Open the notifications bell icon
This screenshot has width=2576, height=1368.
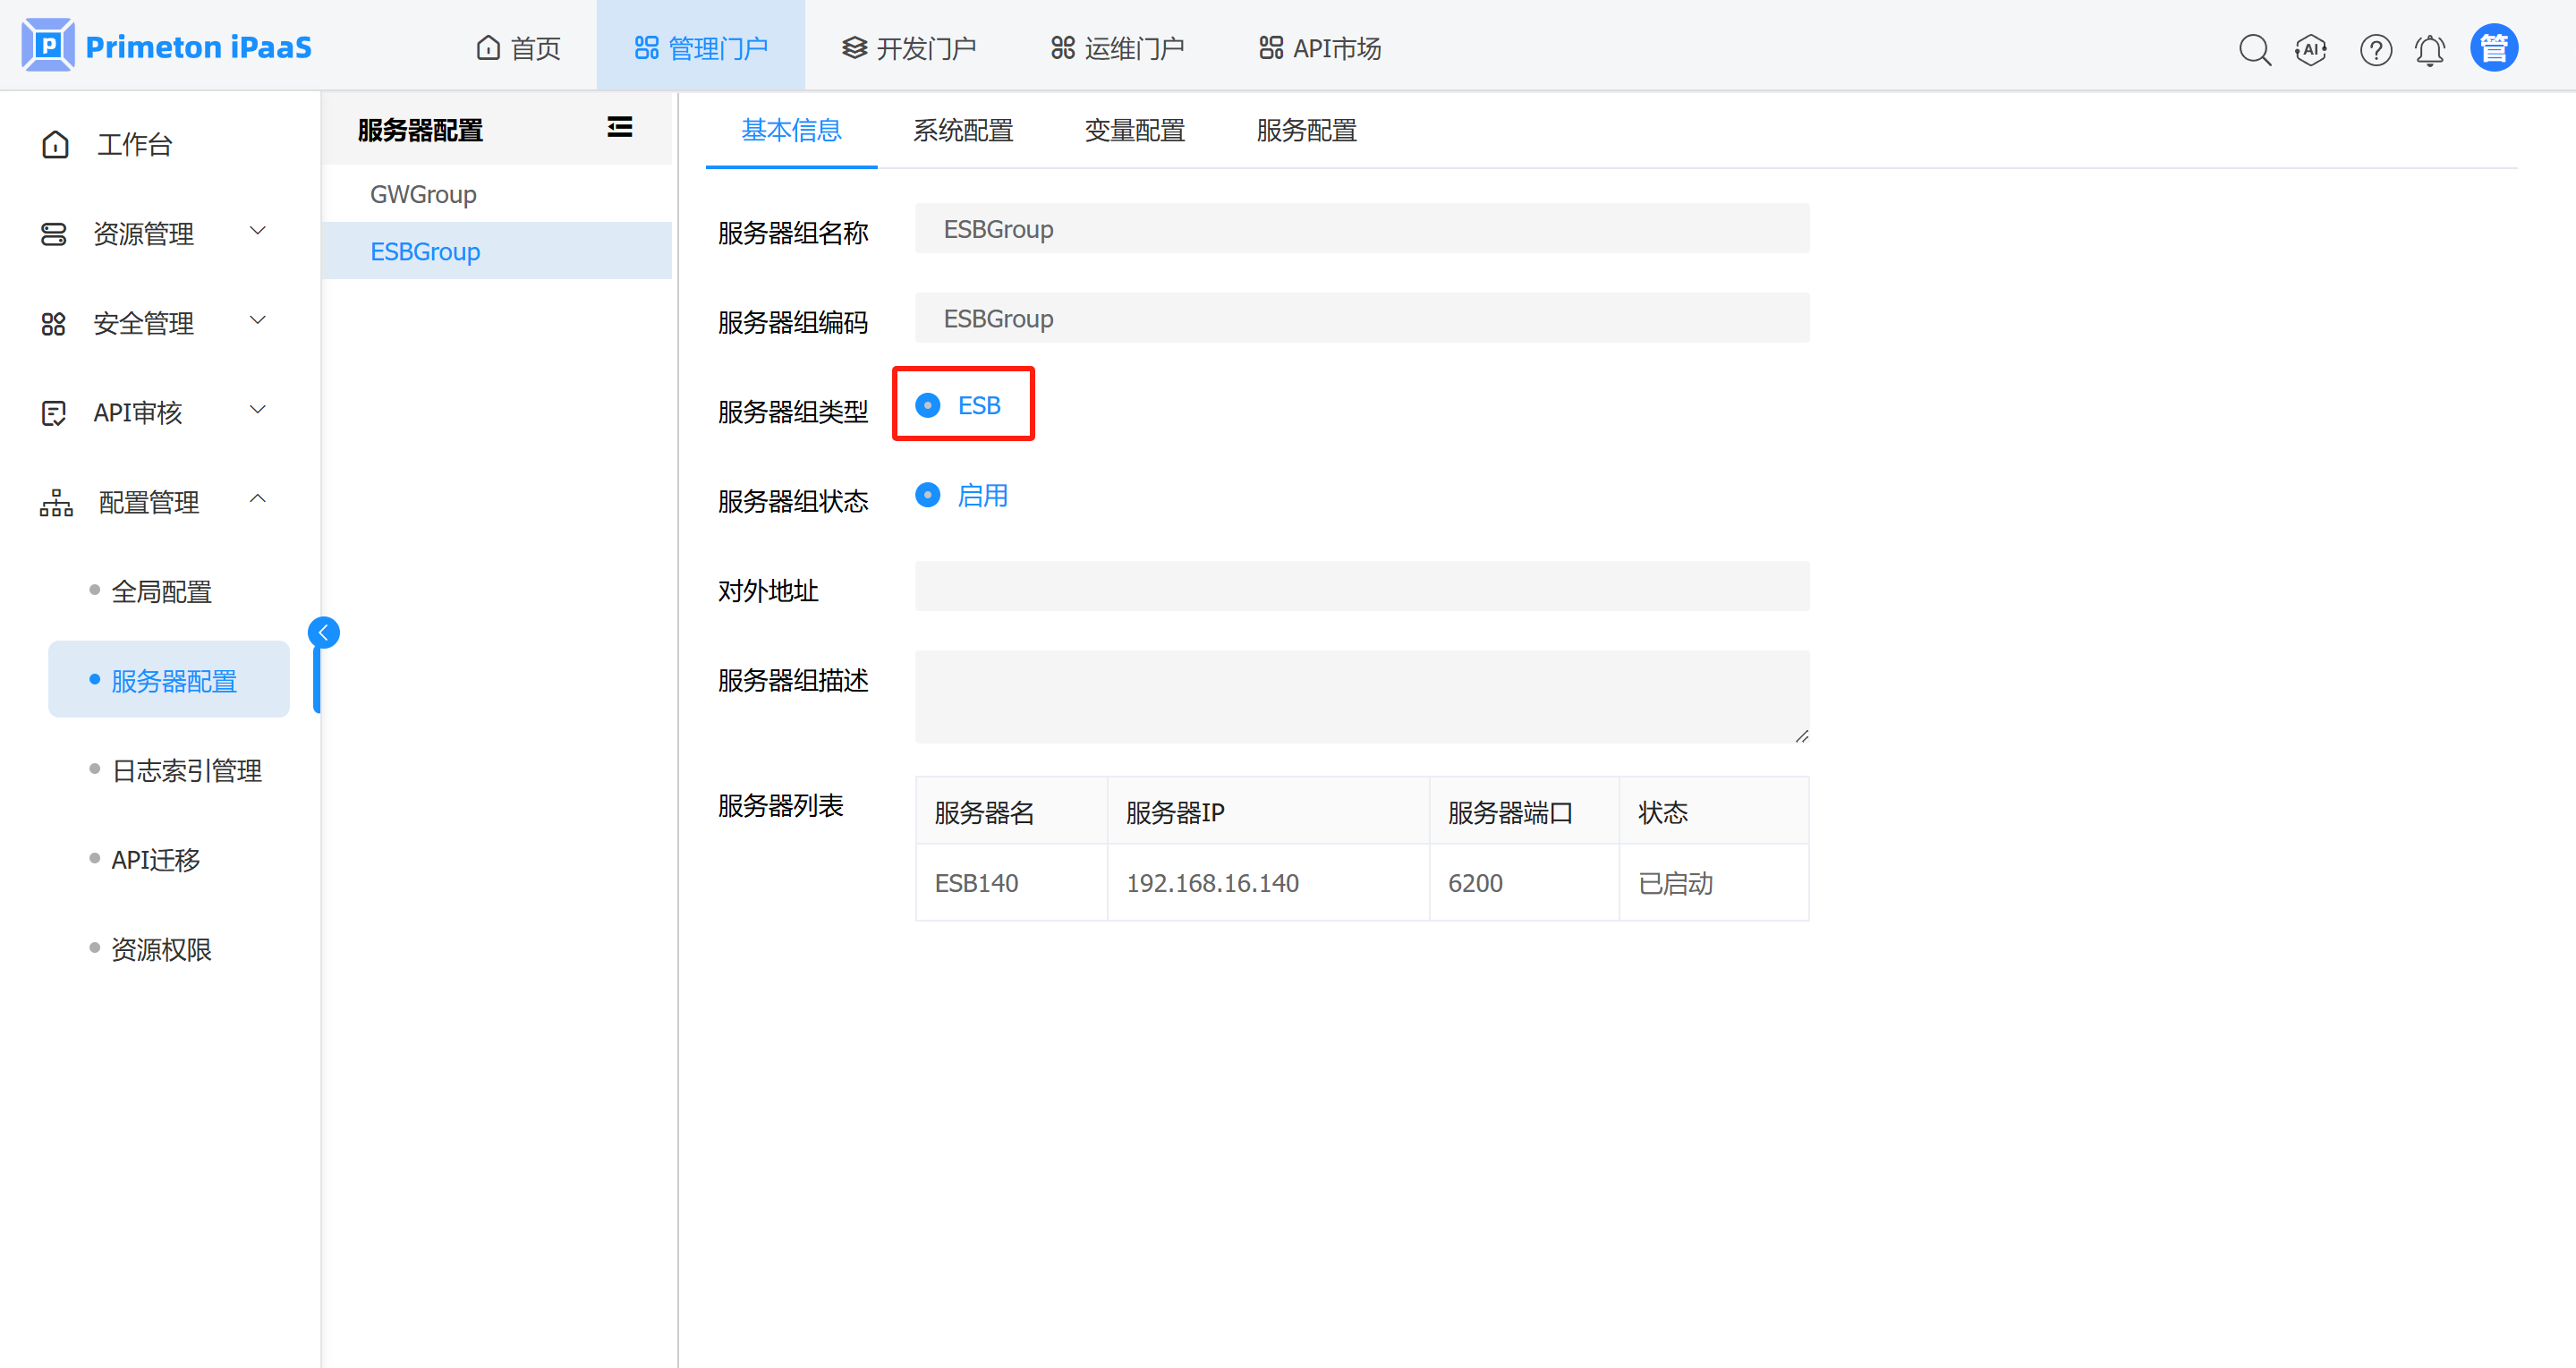[2430, 49]
